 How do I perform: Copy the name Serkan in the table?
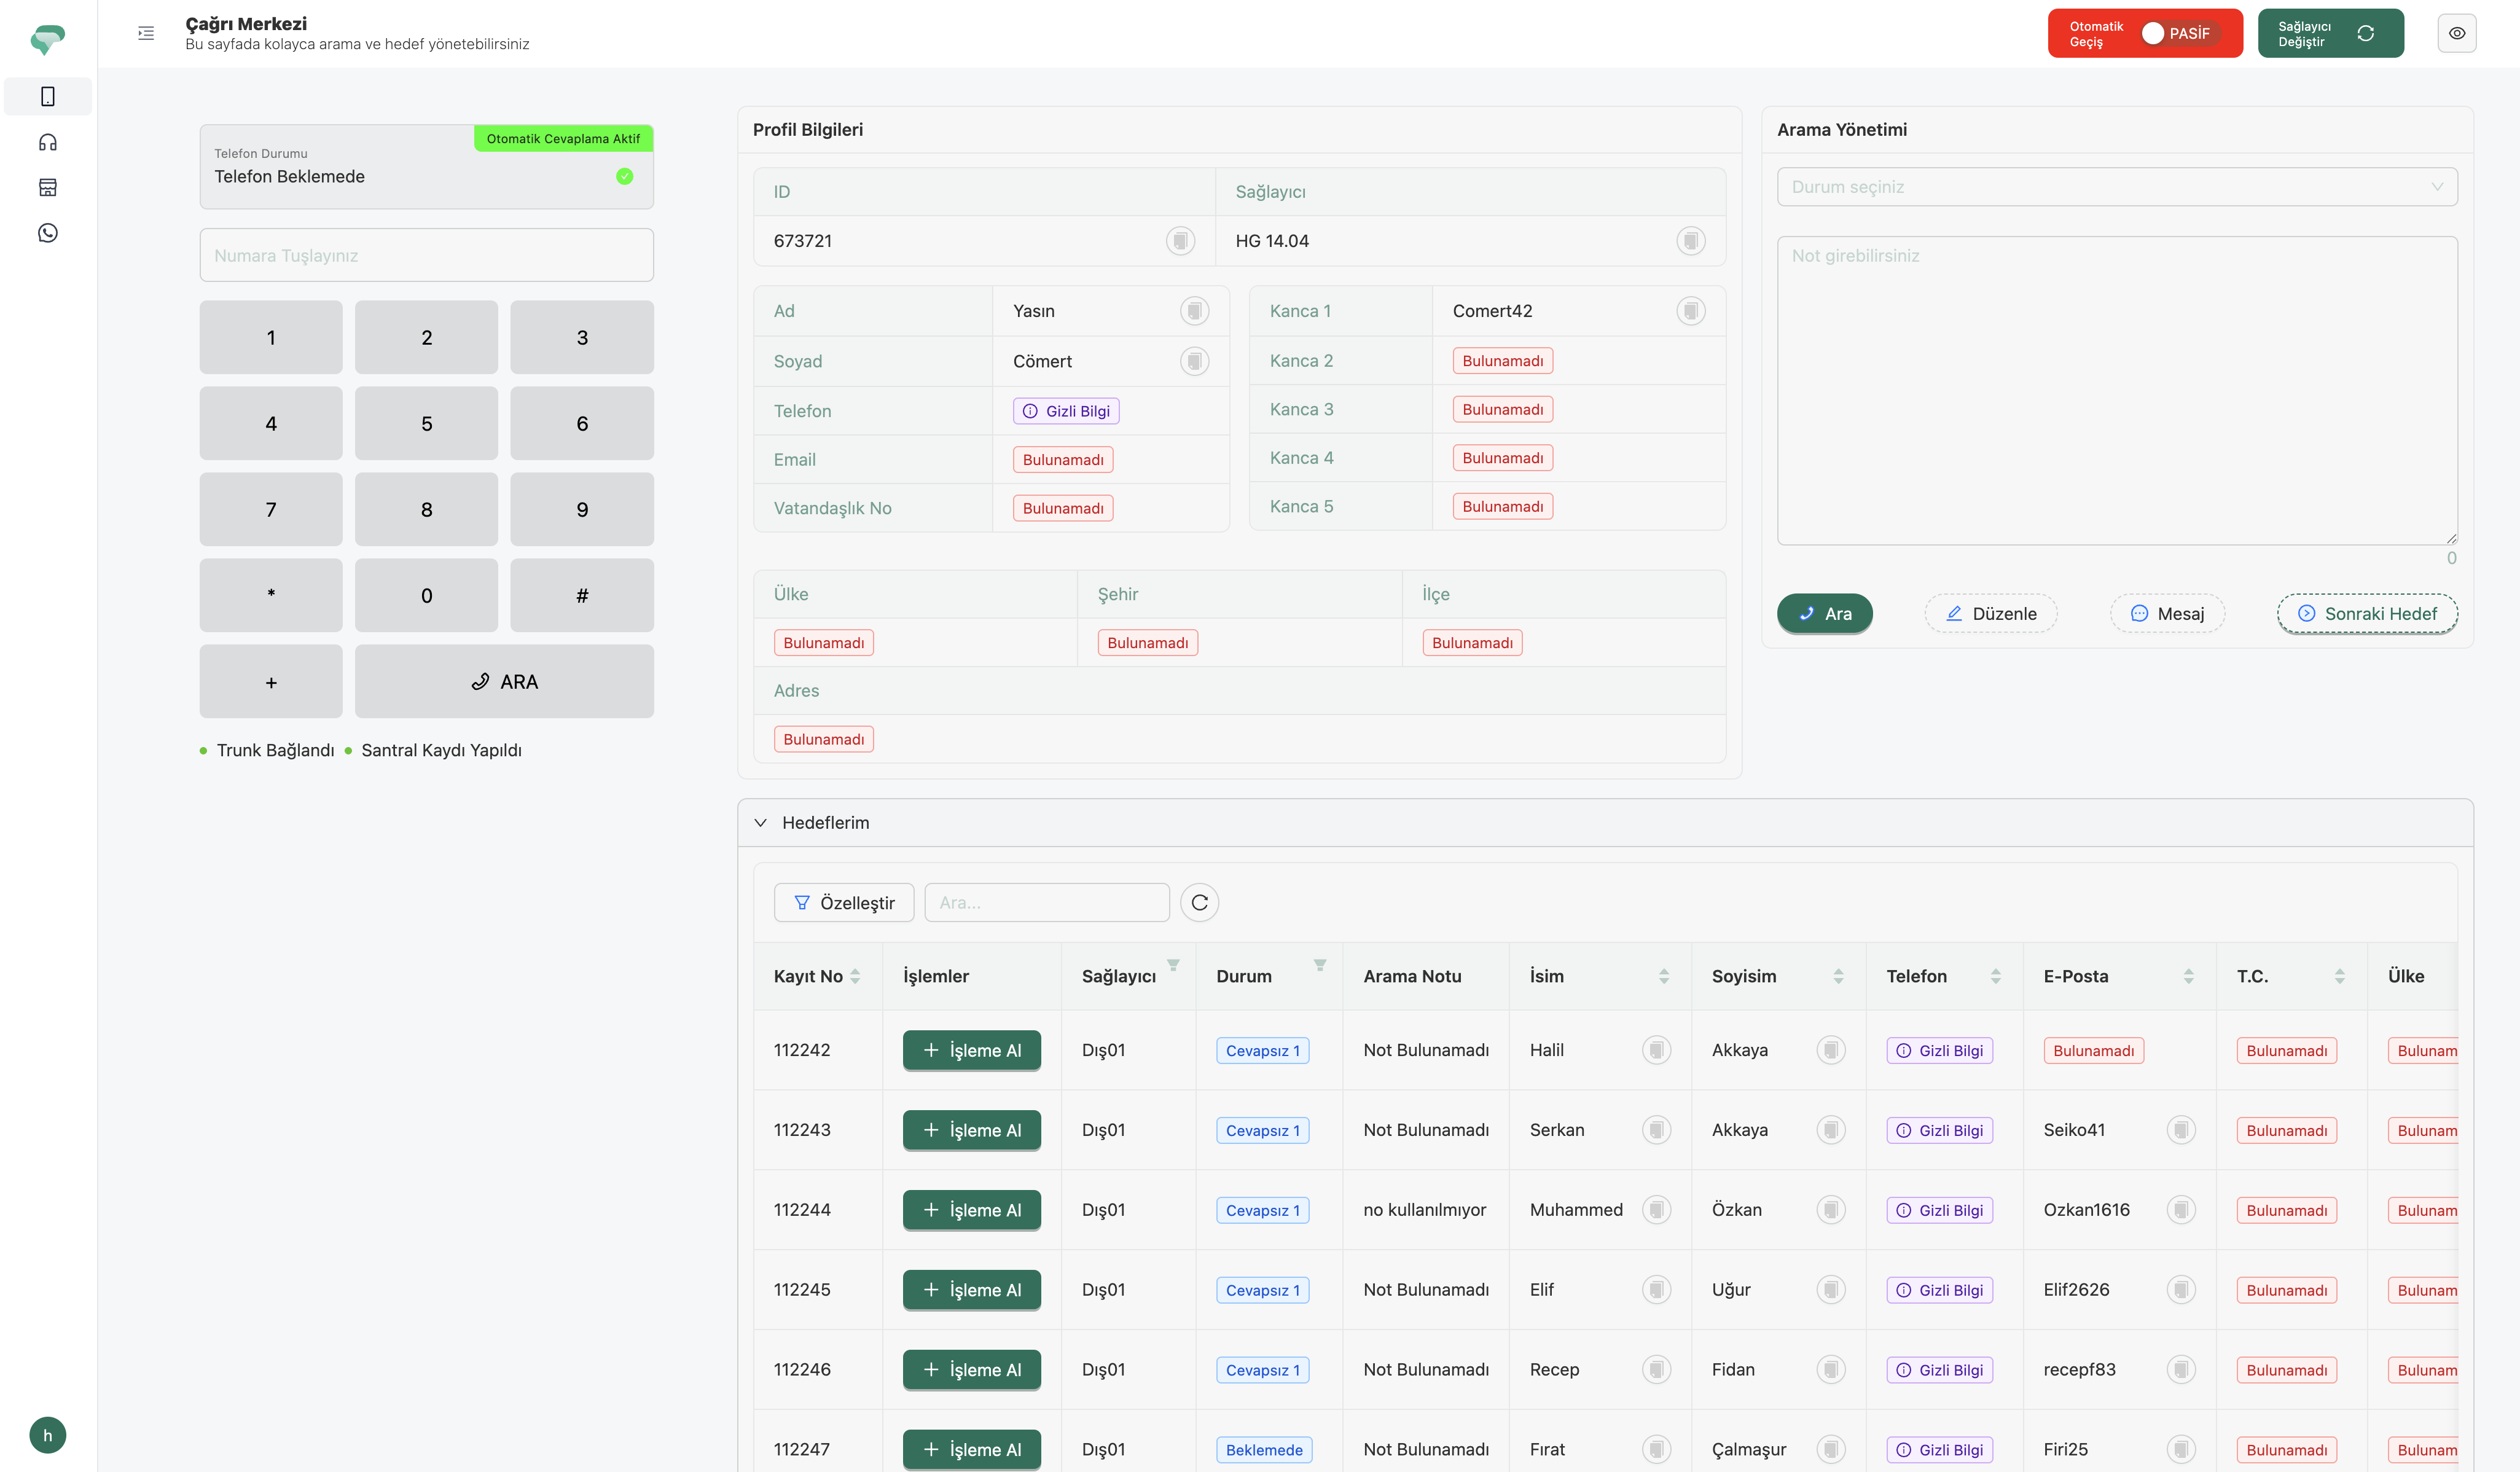[x=1656, y=1130]
